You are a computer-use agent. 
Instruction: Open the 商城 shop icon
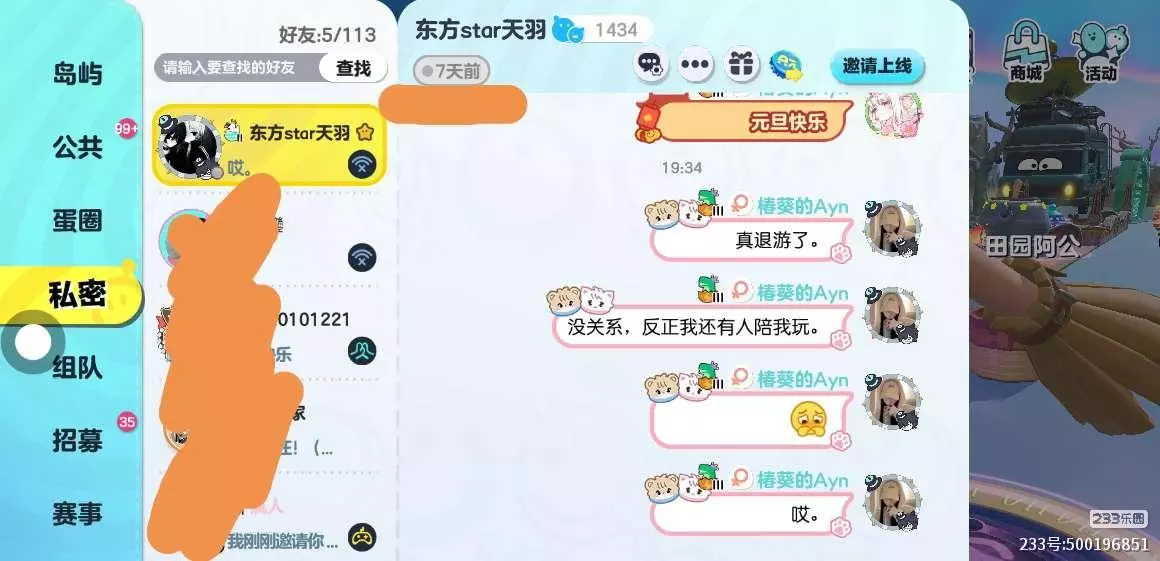pyautogui.click(x=1025, y=50)
